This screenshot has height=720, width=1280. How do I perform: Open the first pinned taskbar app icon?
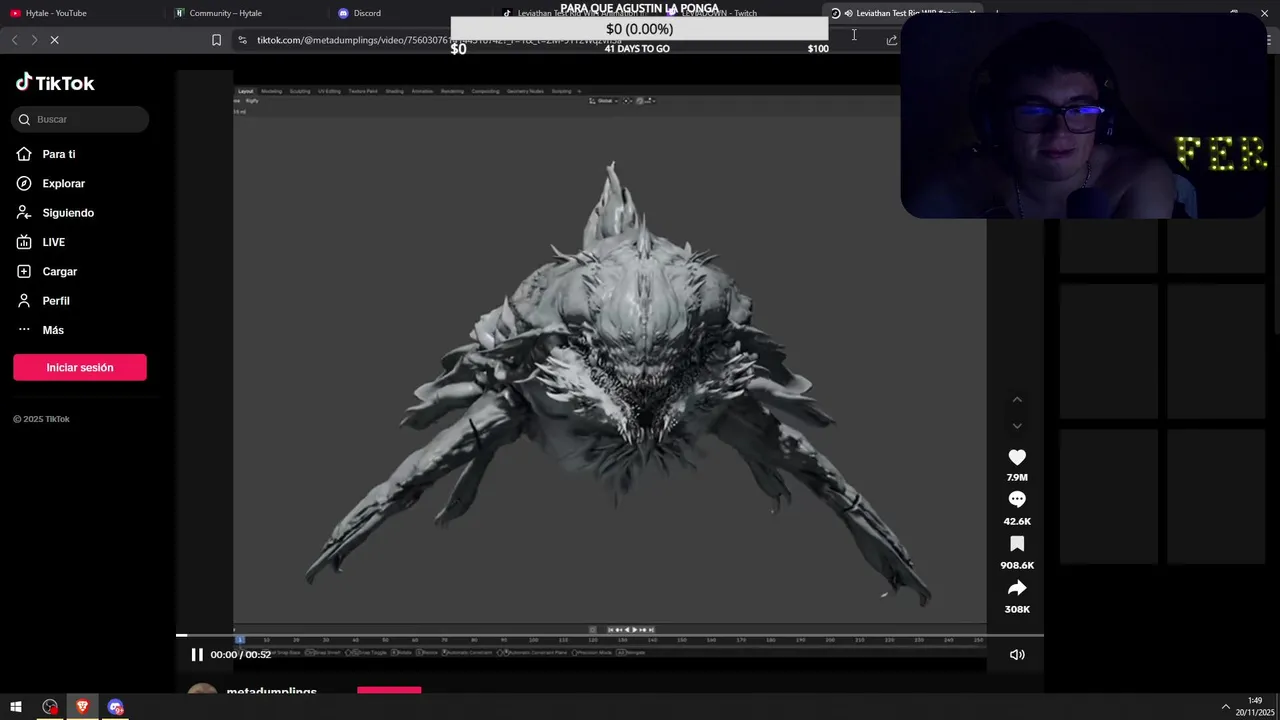[x=50, y=707]
